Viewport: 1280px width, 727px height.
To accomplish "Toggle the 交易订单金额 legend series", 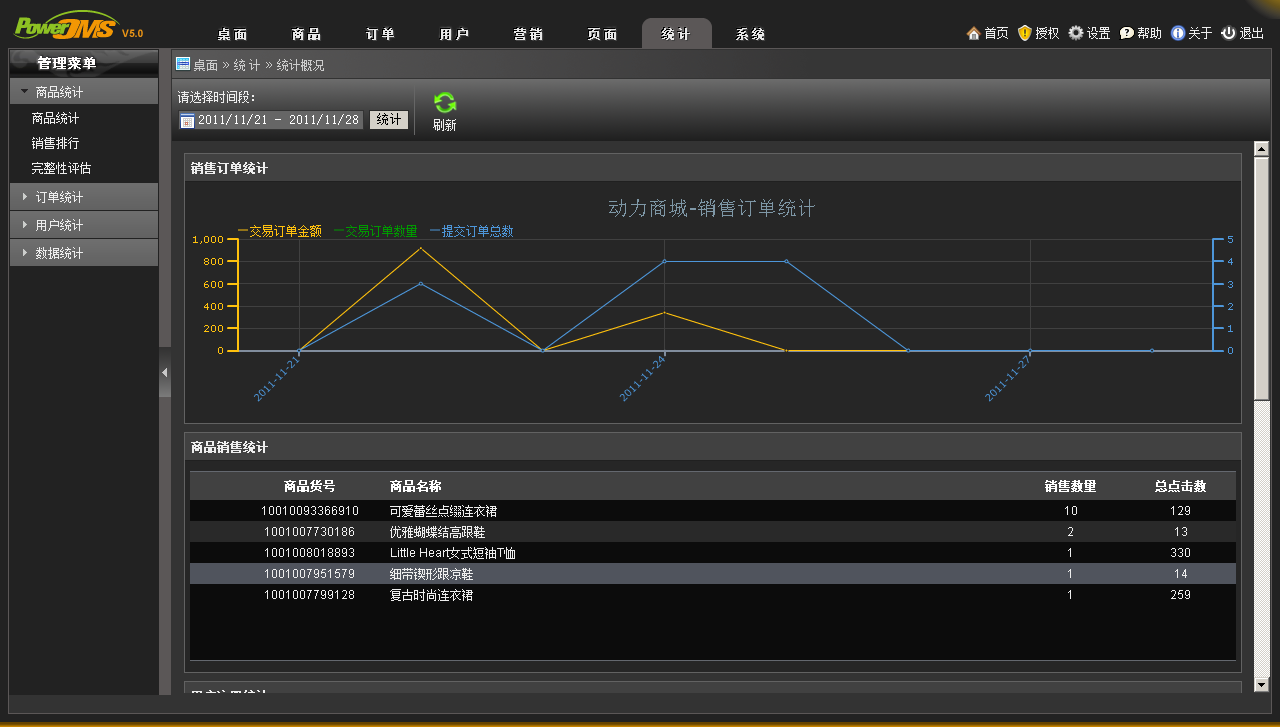I will click(x=280, y=231).
